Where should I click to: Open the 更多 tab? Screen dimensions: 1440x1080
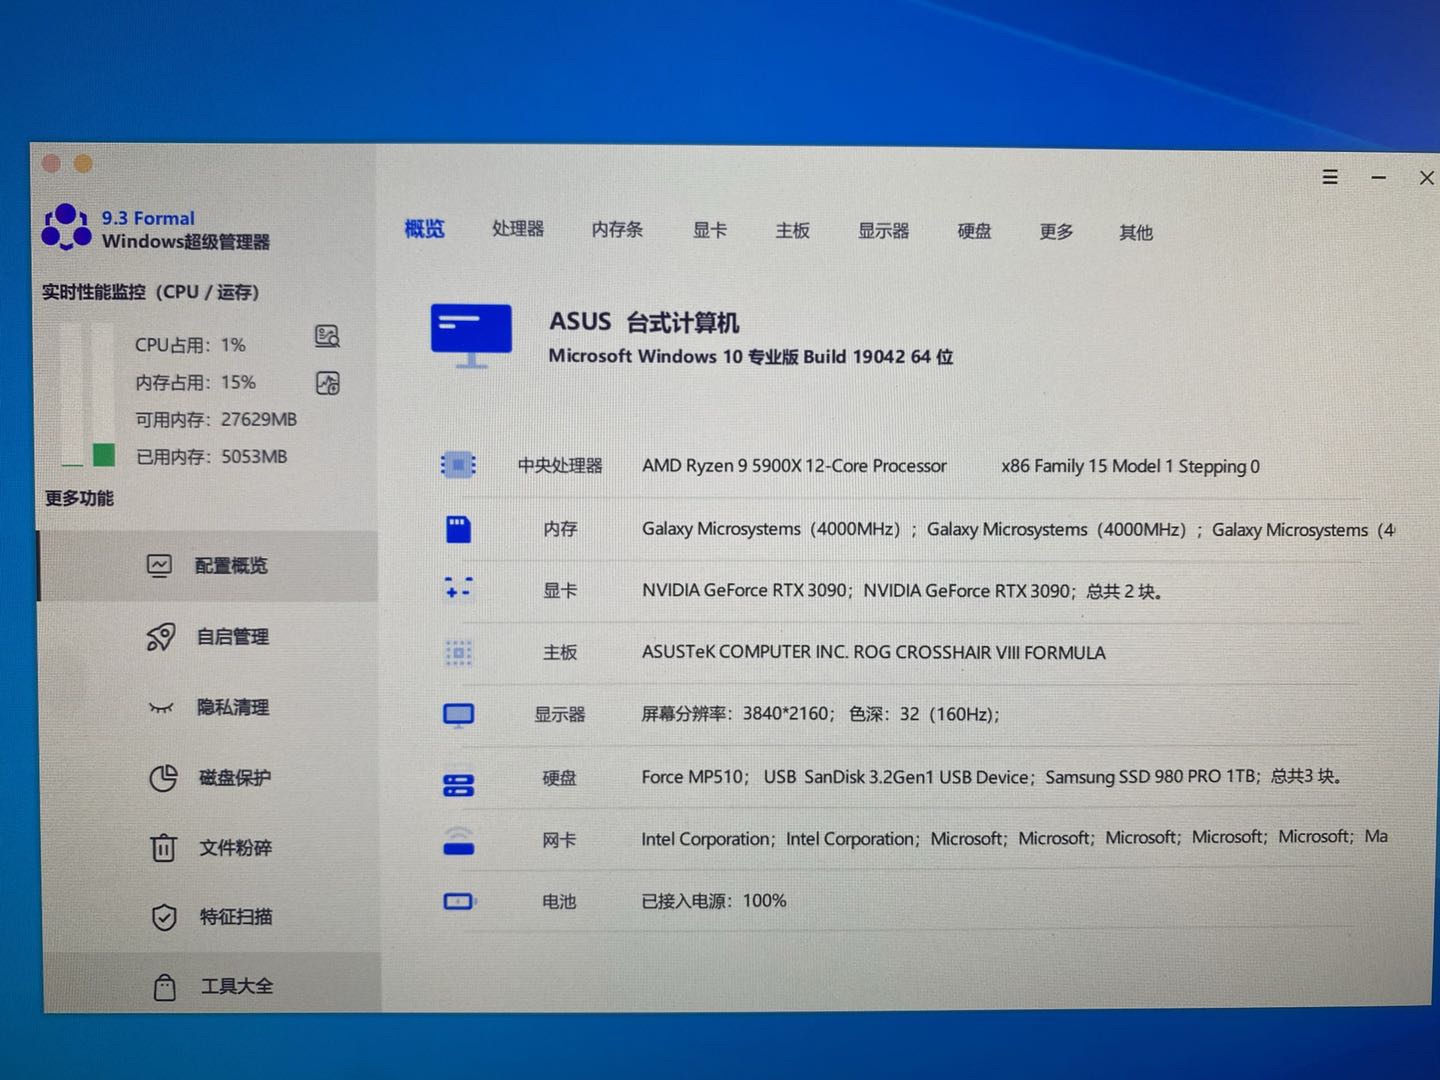pos(1056,232)
